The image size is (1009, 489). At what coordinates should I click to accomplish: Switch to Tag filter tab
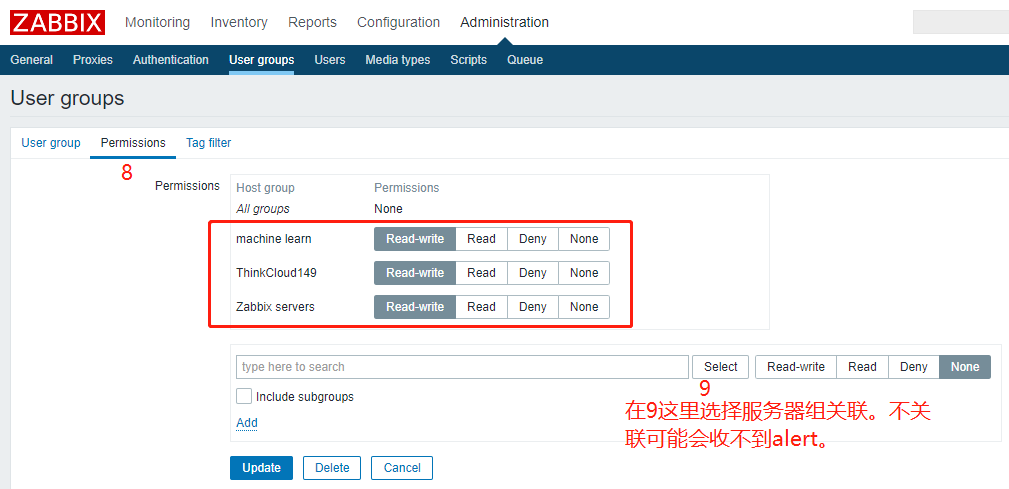(208, 143)
